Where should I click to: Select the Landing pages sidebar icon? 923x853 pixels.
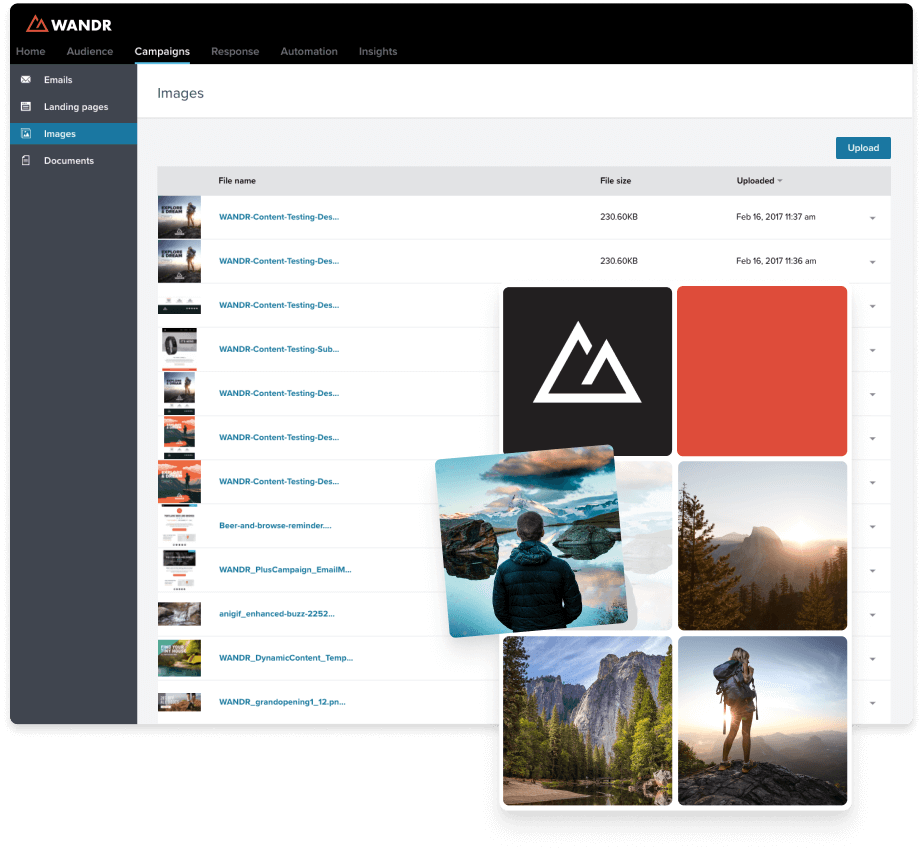pyautogui.click(x=26, y=107)
